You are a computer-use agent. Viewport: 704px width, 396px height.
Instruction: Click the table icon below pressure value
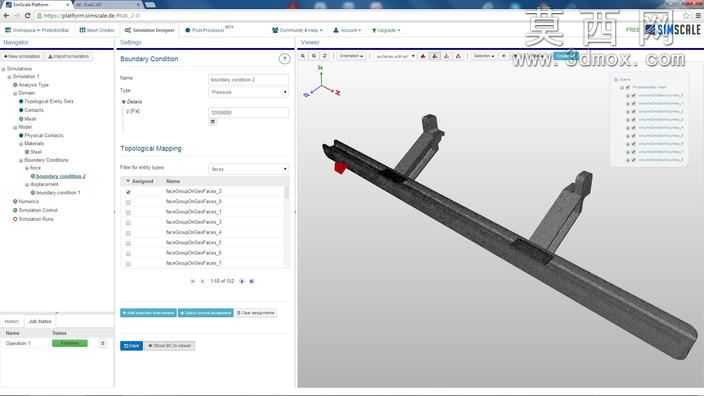coord(213,122)
